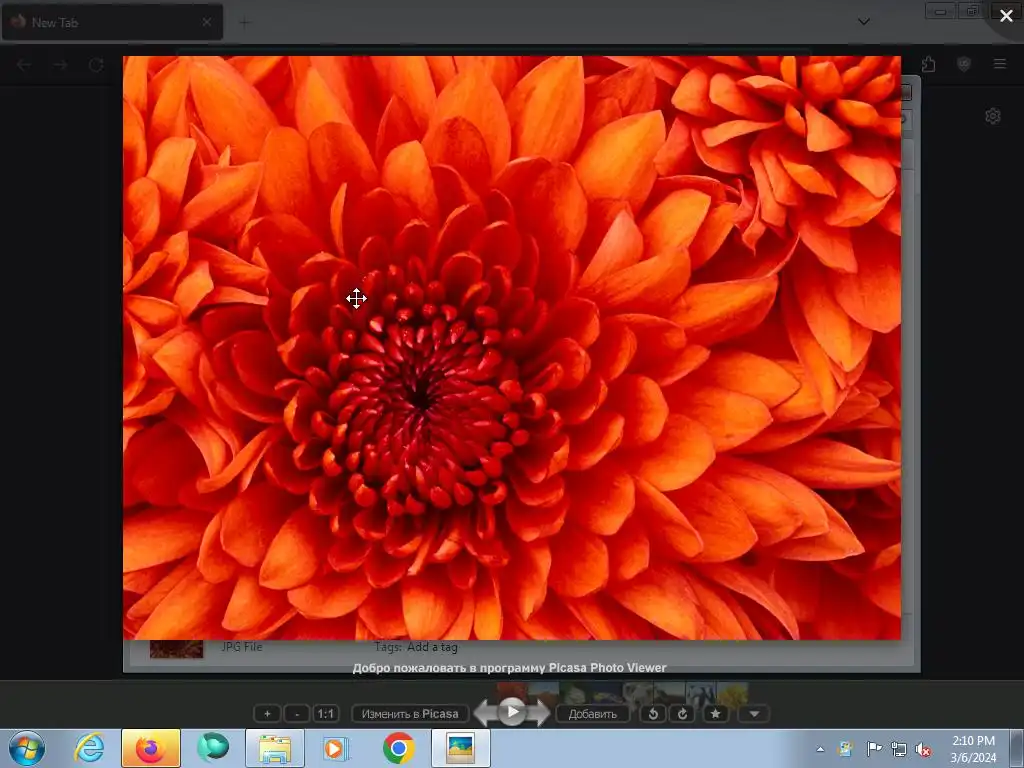This screenshot has height=768, width=1024.
Task: Show hidden system tray icons
Action: coord(820,749)
